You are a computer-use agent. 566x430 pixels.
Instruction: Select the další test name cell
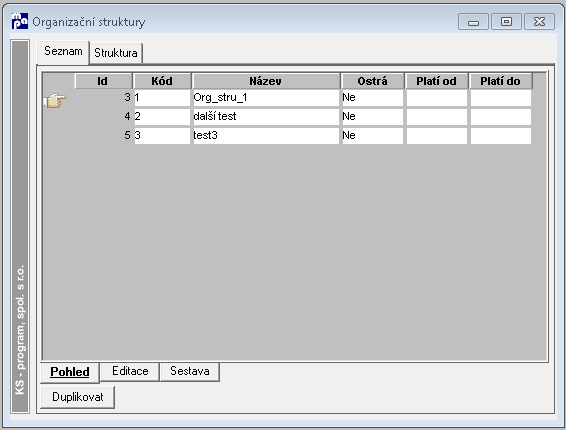pyautogui.click(x=266, y=117)
